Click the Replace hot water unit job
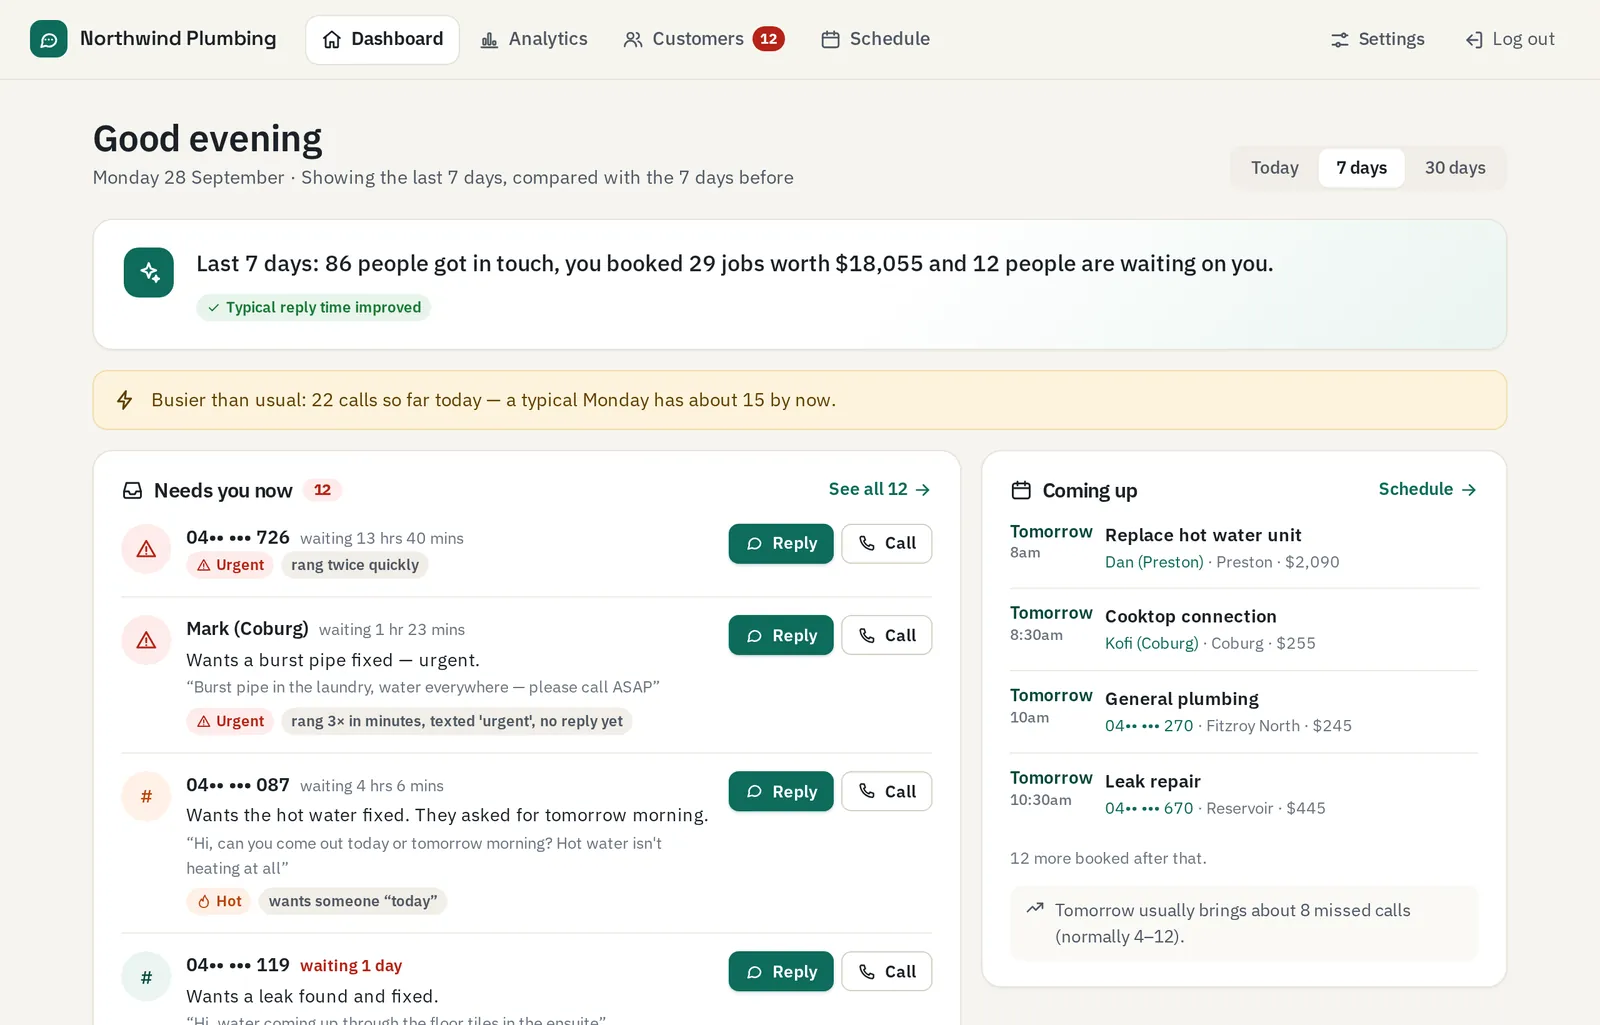Screen dimensions: 1600x1025 pyautogui.click(x=1203, y=535)
